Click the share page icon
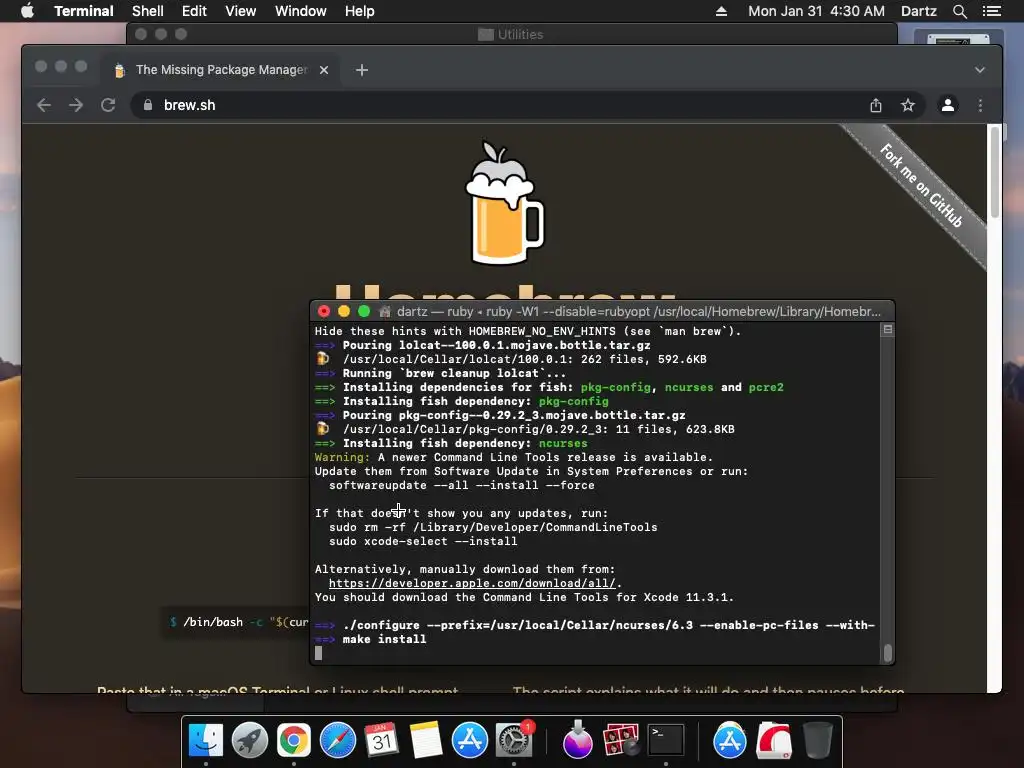1024x768 pixels. (x=876, y=105)
